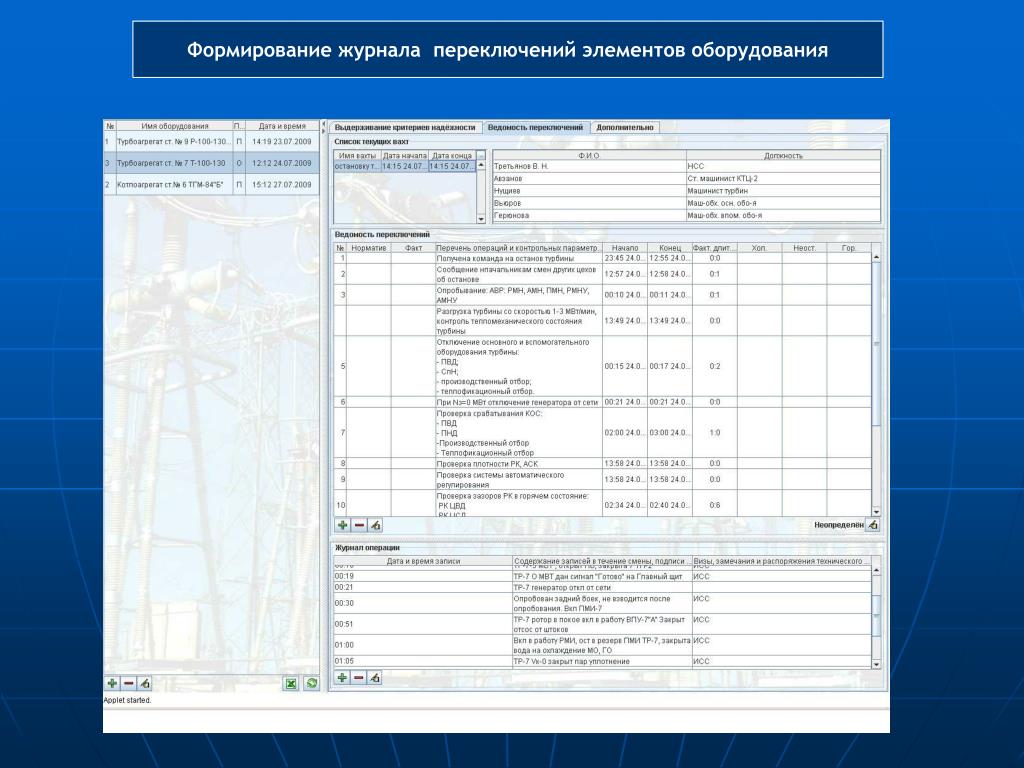Remove record from Журнал операции
Image resolution: width=1024 pixels, height=768 pixels.
tap(359, 677)
